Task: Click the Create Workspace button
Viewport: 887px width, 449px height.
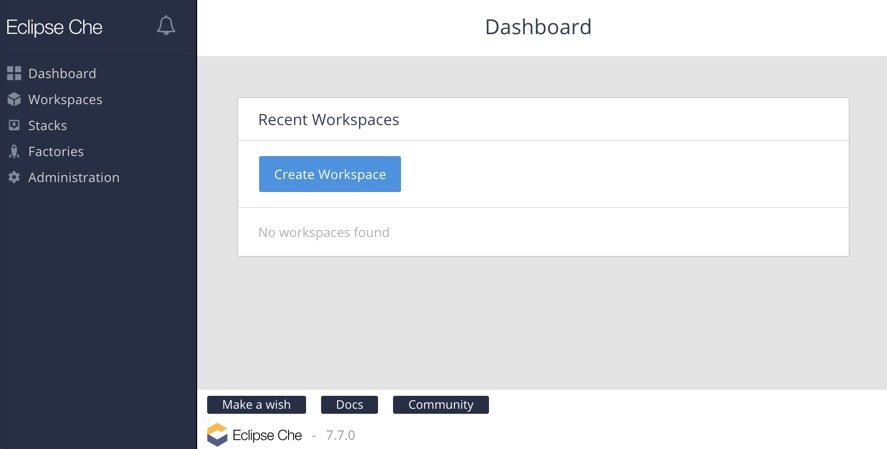Action: click(x=330, y=174)
